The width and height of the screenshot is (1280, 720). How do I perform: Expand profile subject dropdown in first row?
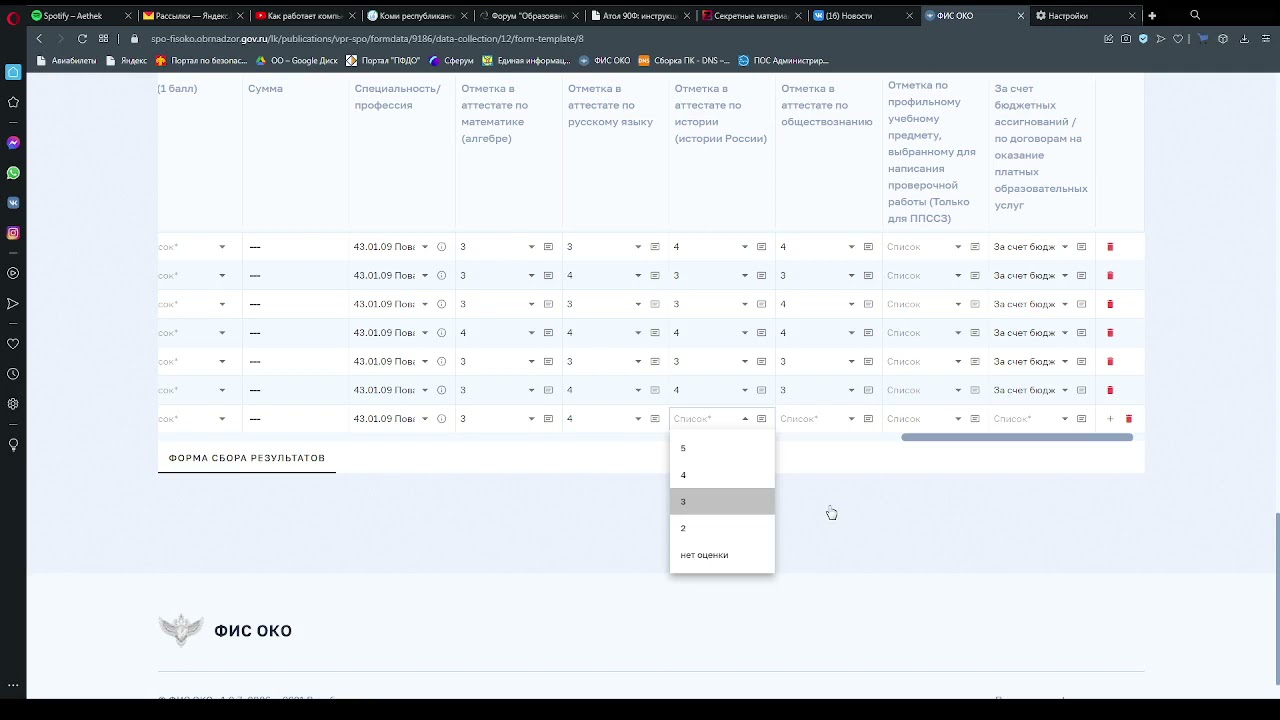[958, 247]
